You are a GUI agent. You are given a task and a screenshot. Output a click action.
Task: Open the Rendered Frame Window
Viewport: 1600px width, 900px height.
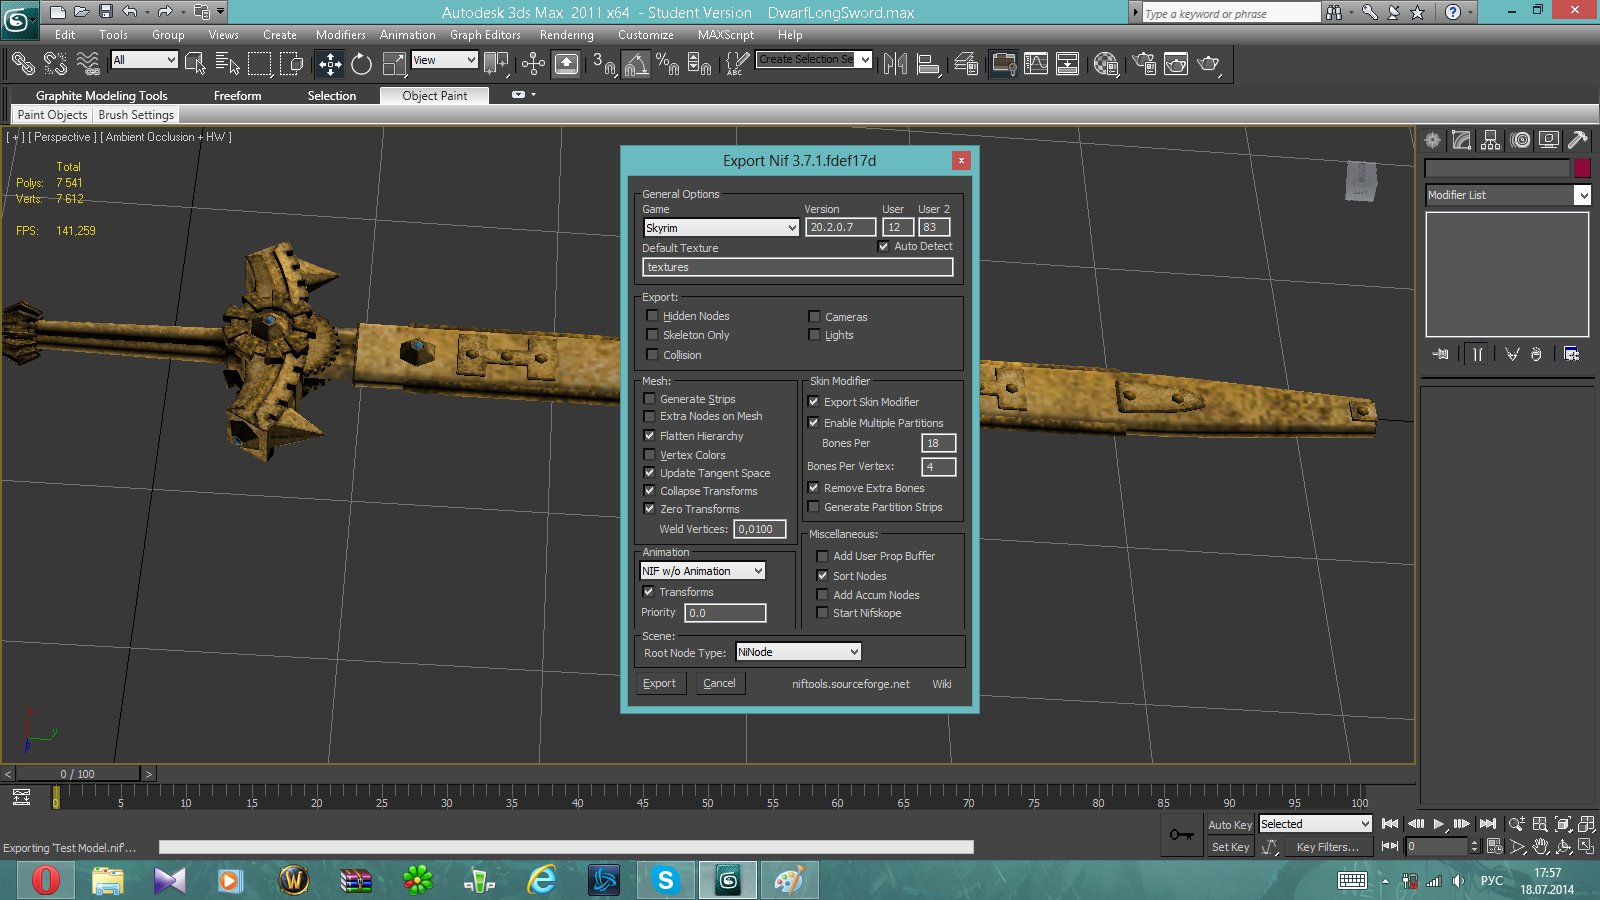1176,64
